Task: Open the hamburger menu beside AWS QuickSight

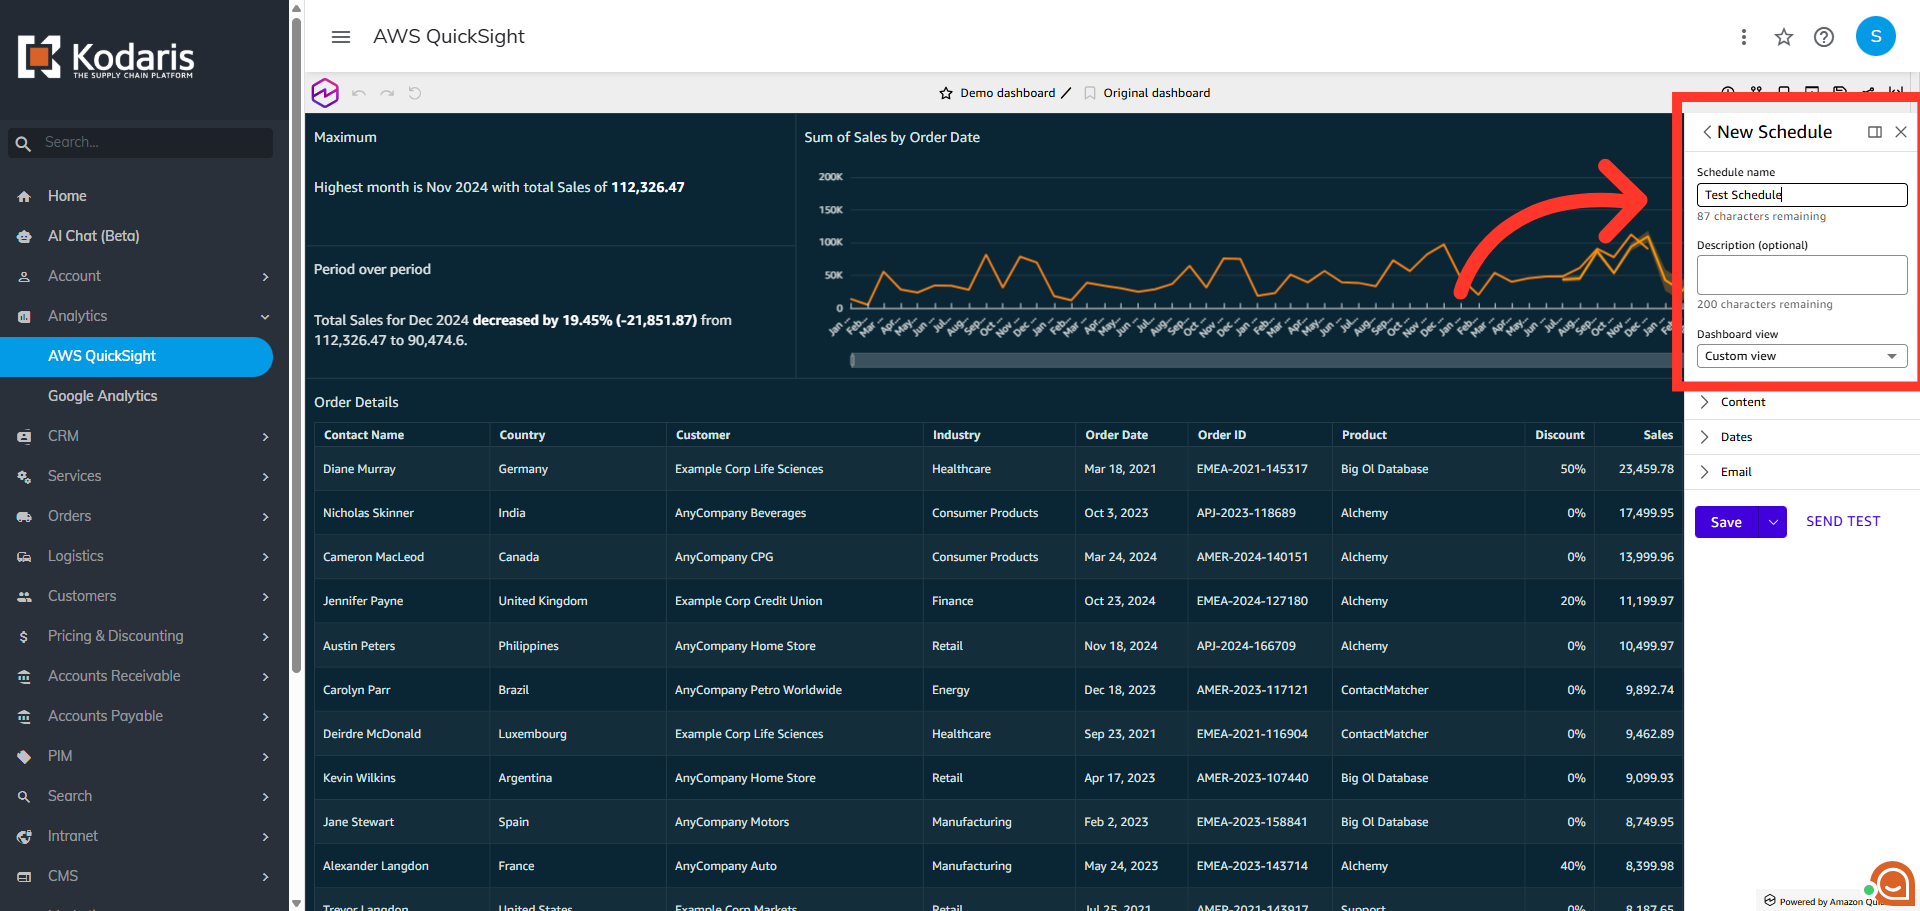Action: pos(341,37)
